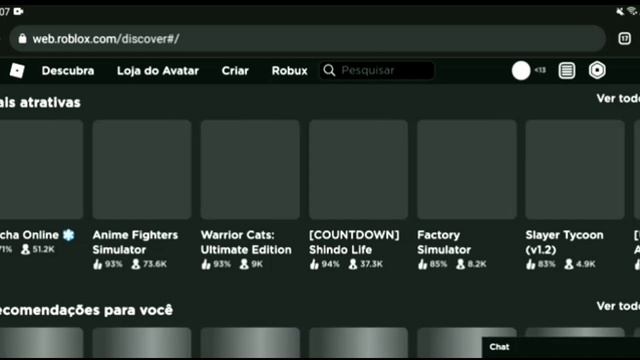Open the Factory Simulator thumbnail
The height and width of the screenshot is (360, 640).
coord(467,169)
